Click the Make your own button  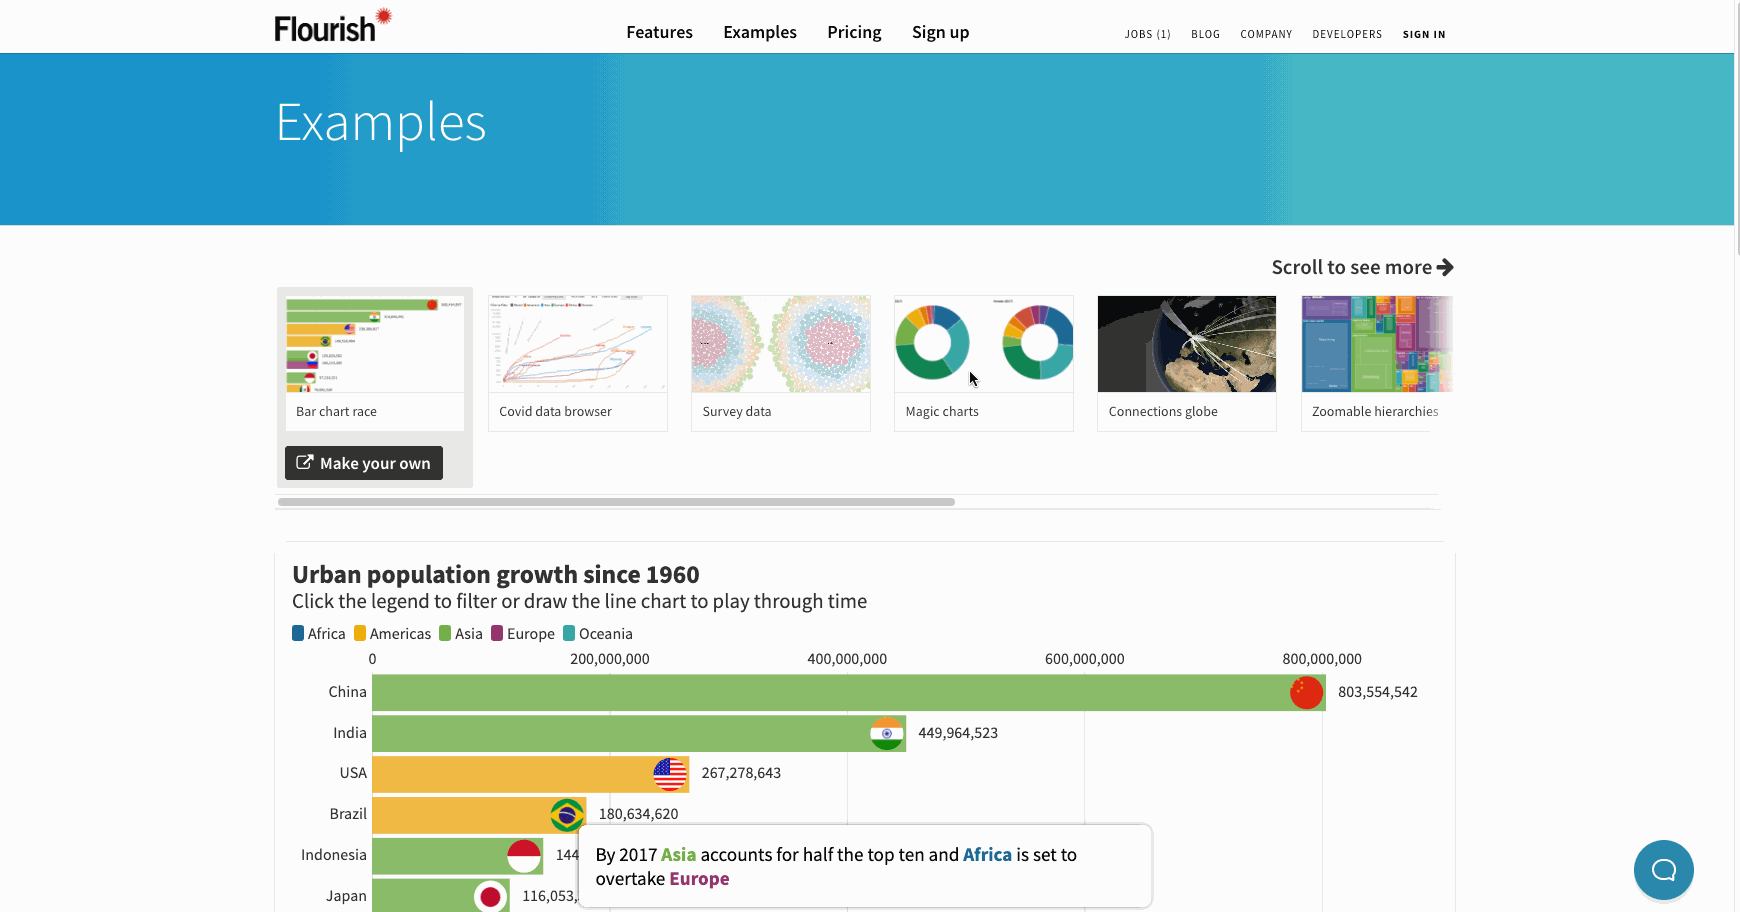point(364,463)
